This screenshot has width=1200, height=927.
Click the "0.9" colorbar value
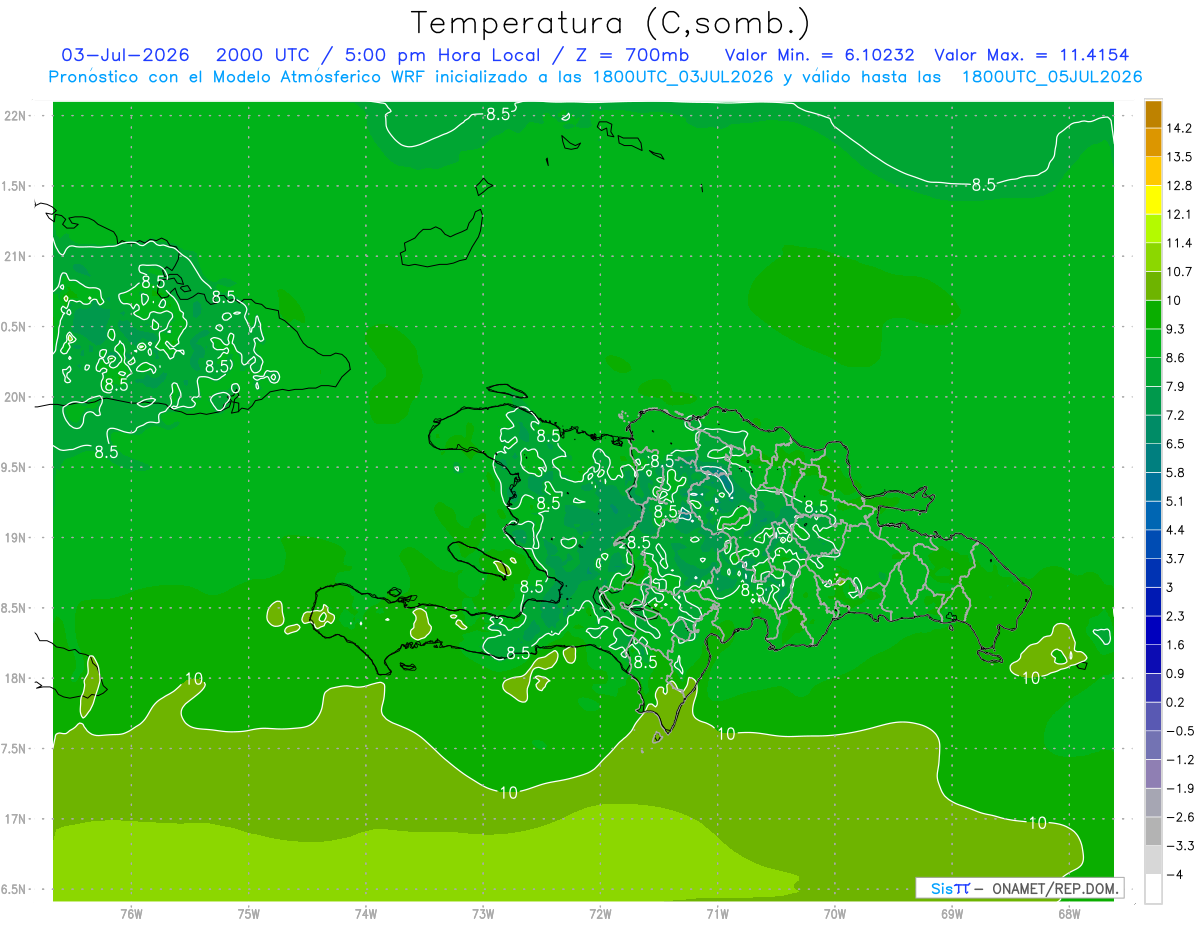pyautogui.click(x=1177, y=673)
